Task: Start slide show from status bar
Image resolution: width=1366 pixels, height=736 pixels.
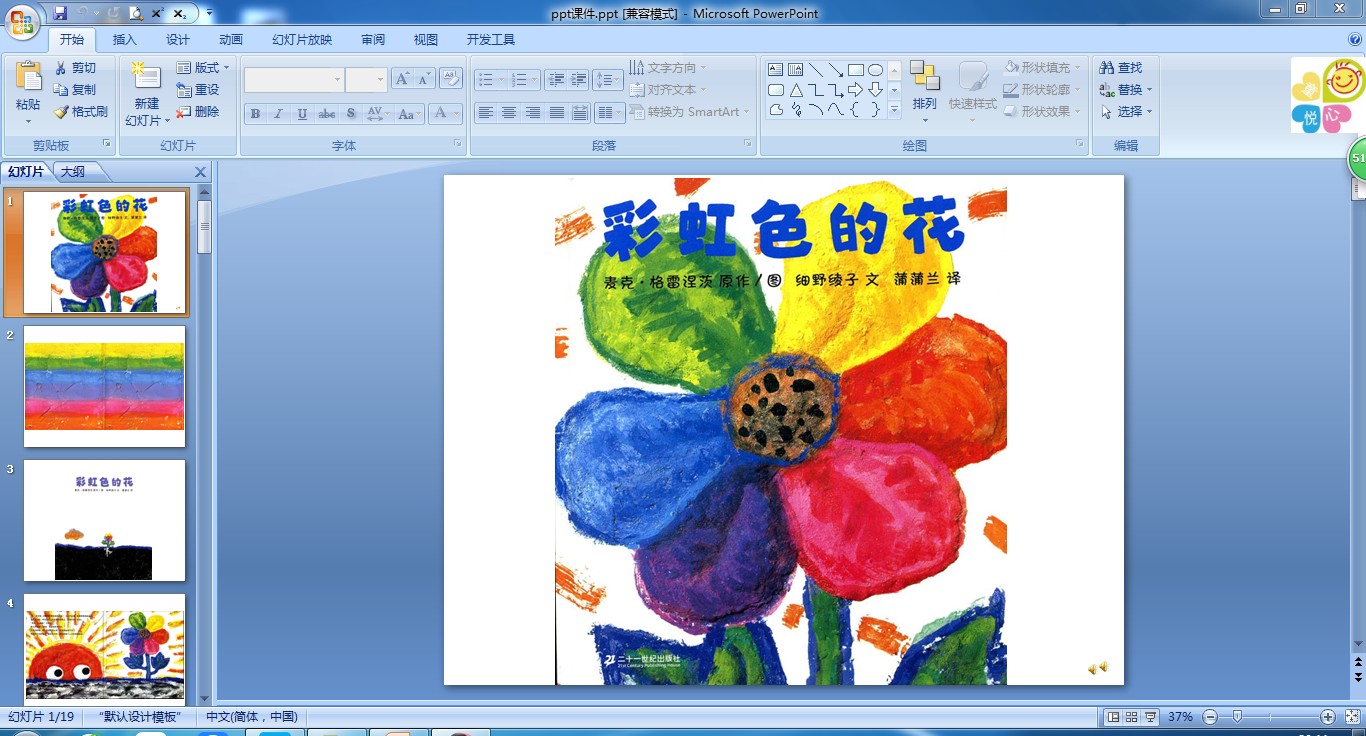Action: coord(1151,717)
